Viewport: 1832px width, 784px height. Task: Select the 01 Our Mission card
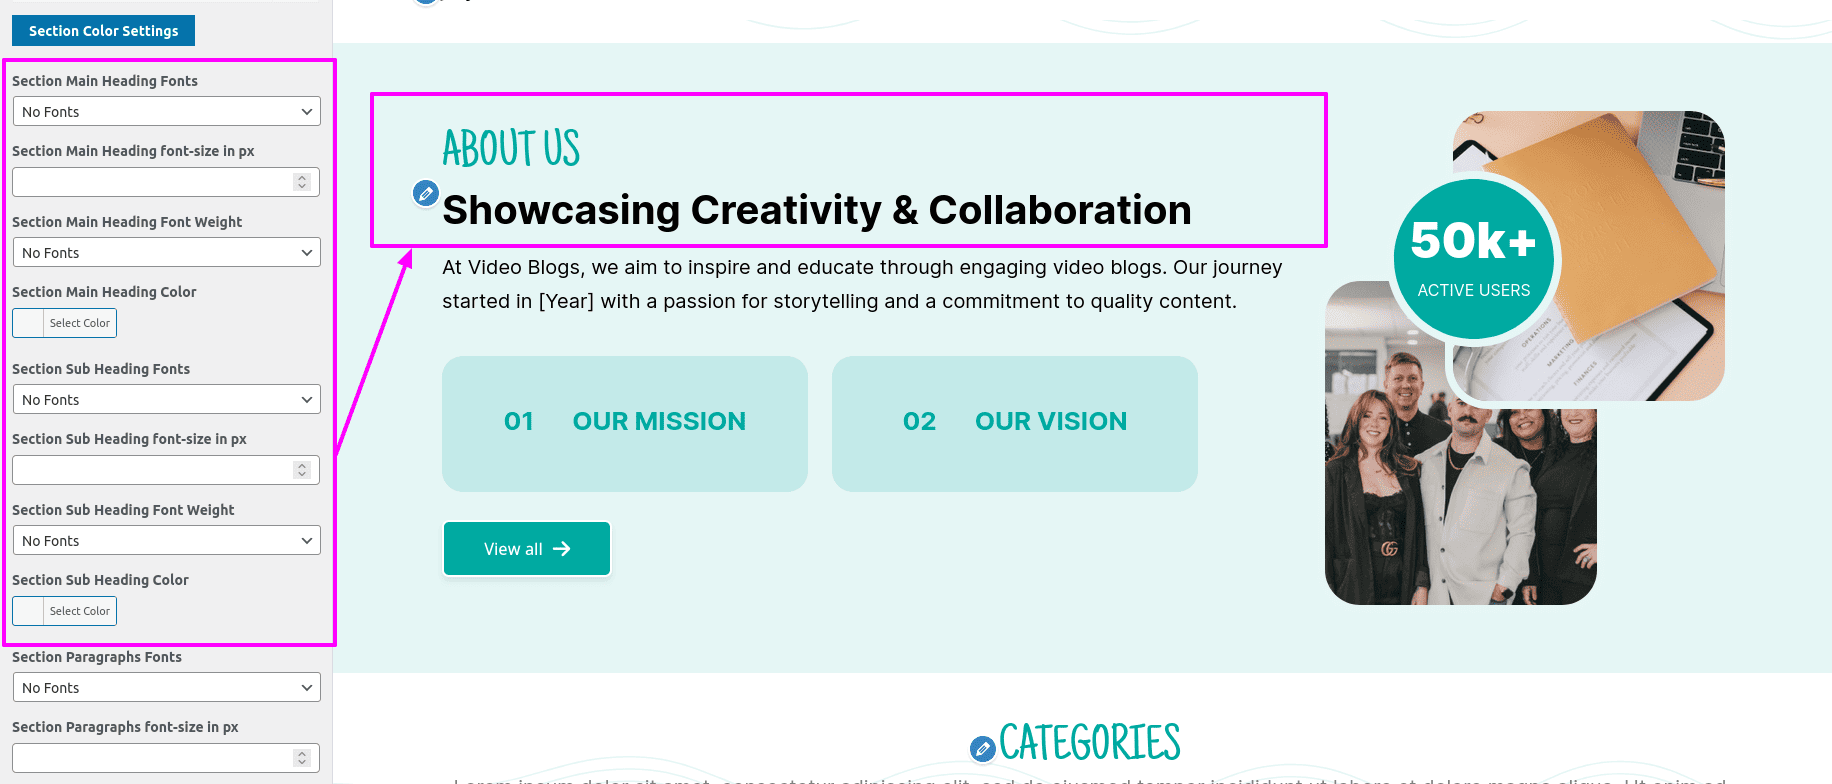pos(625,424)
